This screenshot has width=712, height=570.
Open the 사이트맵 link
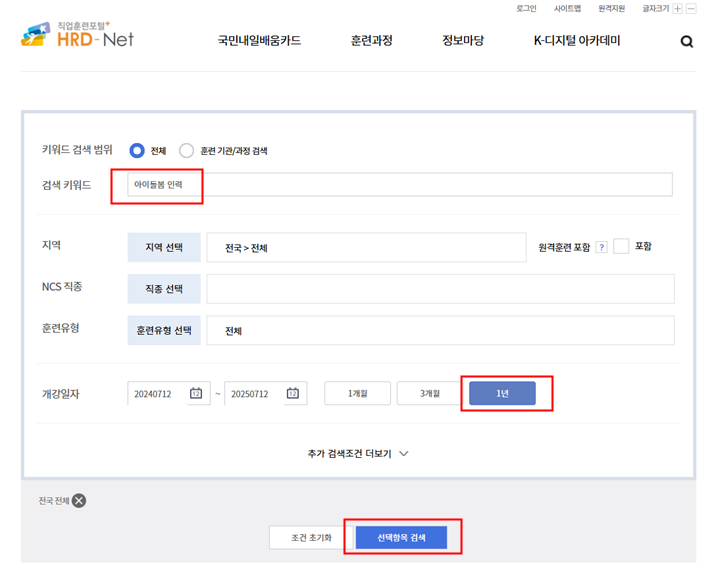[567, 9]
